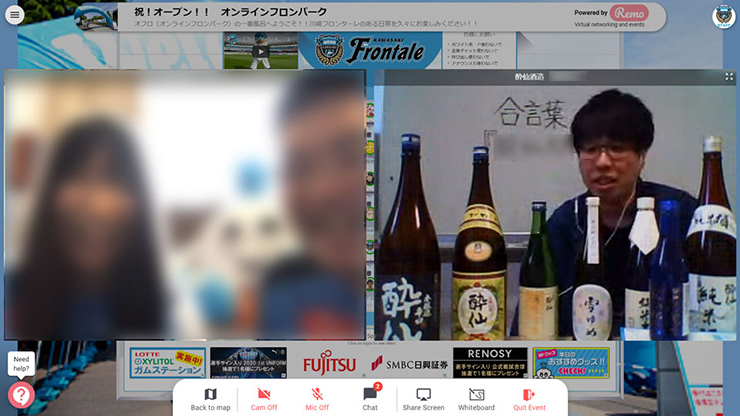This screenshot has width=740, height=416.
Task: Click the SMBC Nikko Securities logo
Action: (410, 364)
